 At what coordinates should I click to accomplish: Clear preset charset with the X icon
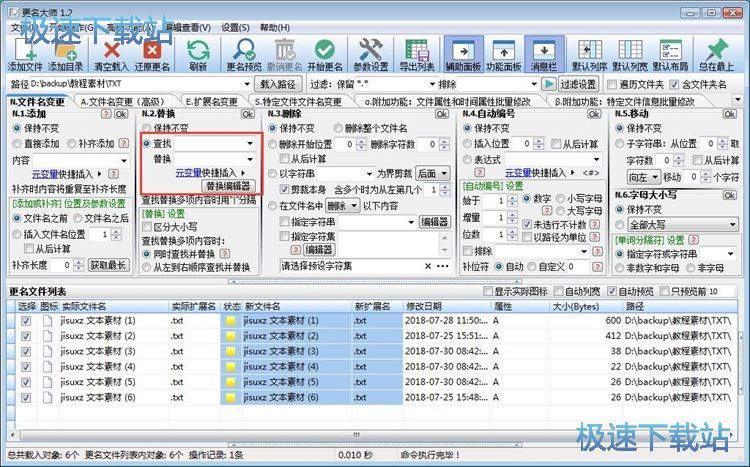428,267
